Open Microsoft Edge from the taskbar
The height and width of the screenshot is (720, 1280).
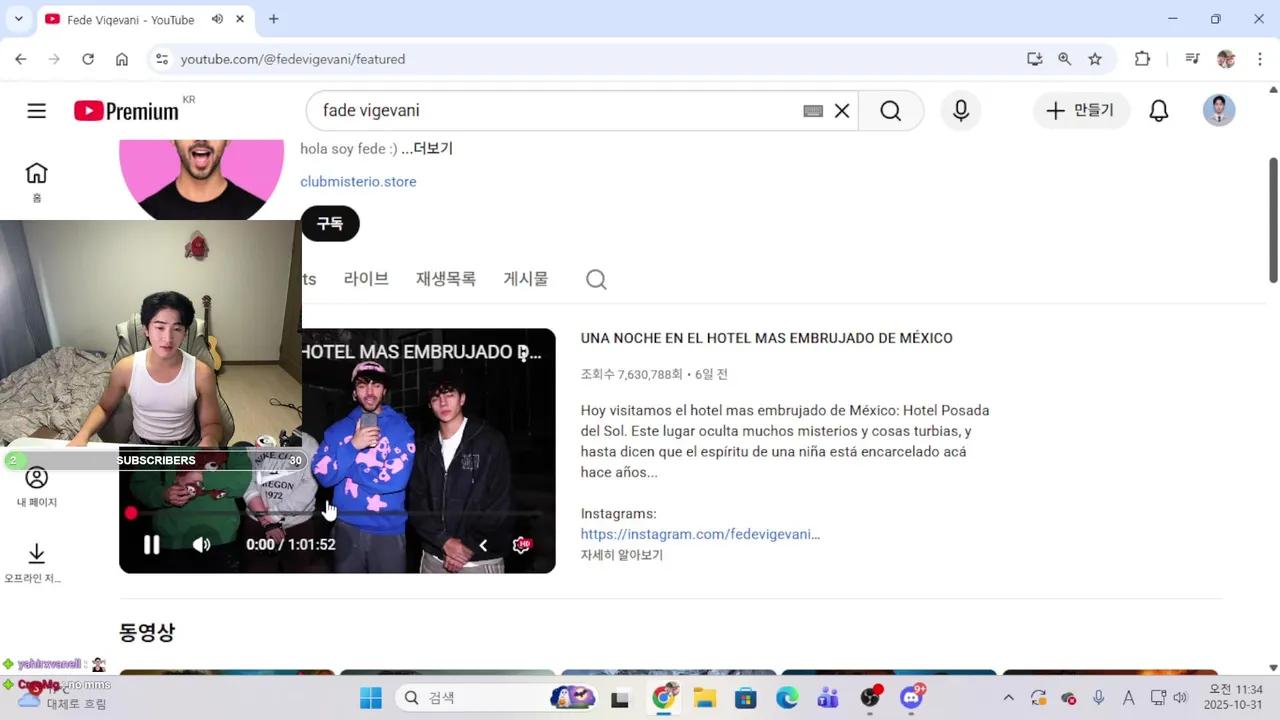pyautogui.click(x=787, y=698)
